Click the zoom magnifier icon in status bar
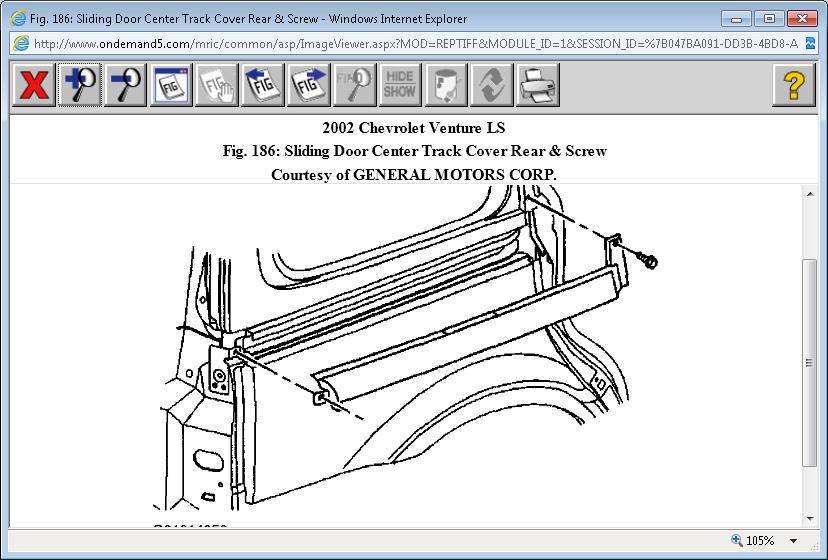 [737, 540]
